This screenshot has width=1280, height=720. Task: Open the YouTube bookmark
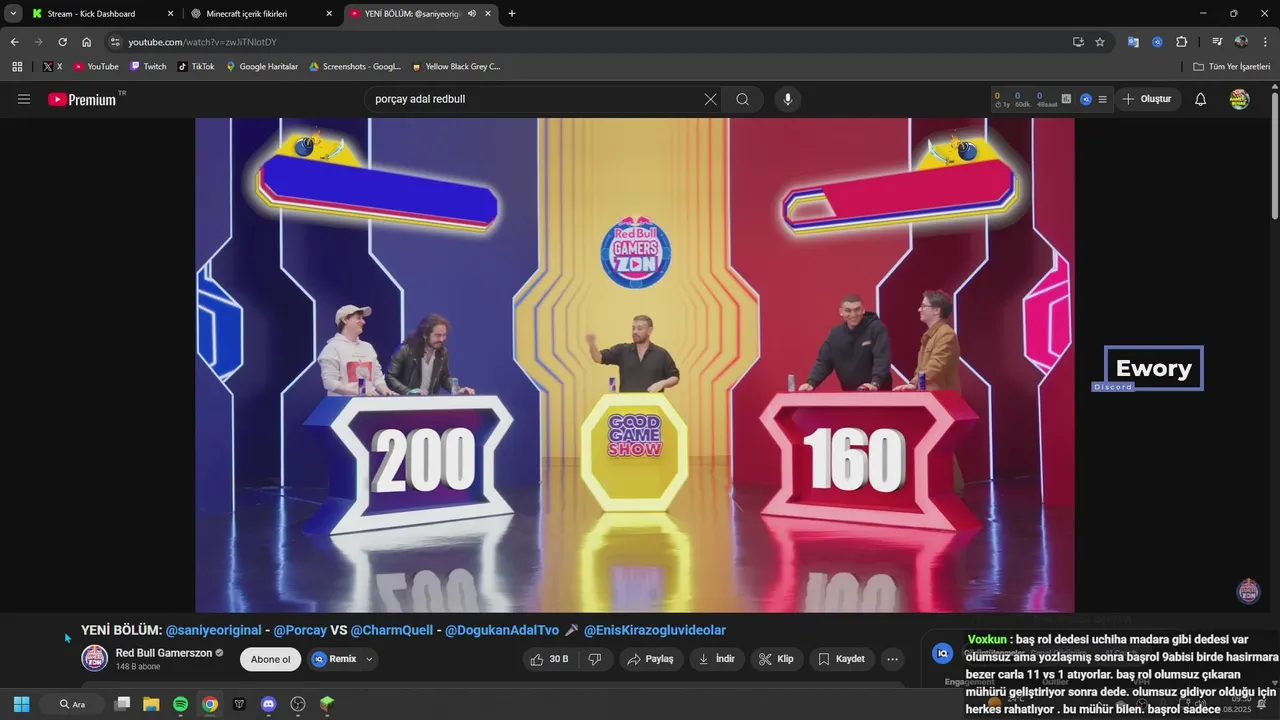96,67
